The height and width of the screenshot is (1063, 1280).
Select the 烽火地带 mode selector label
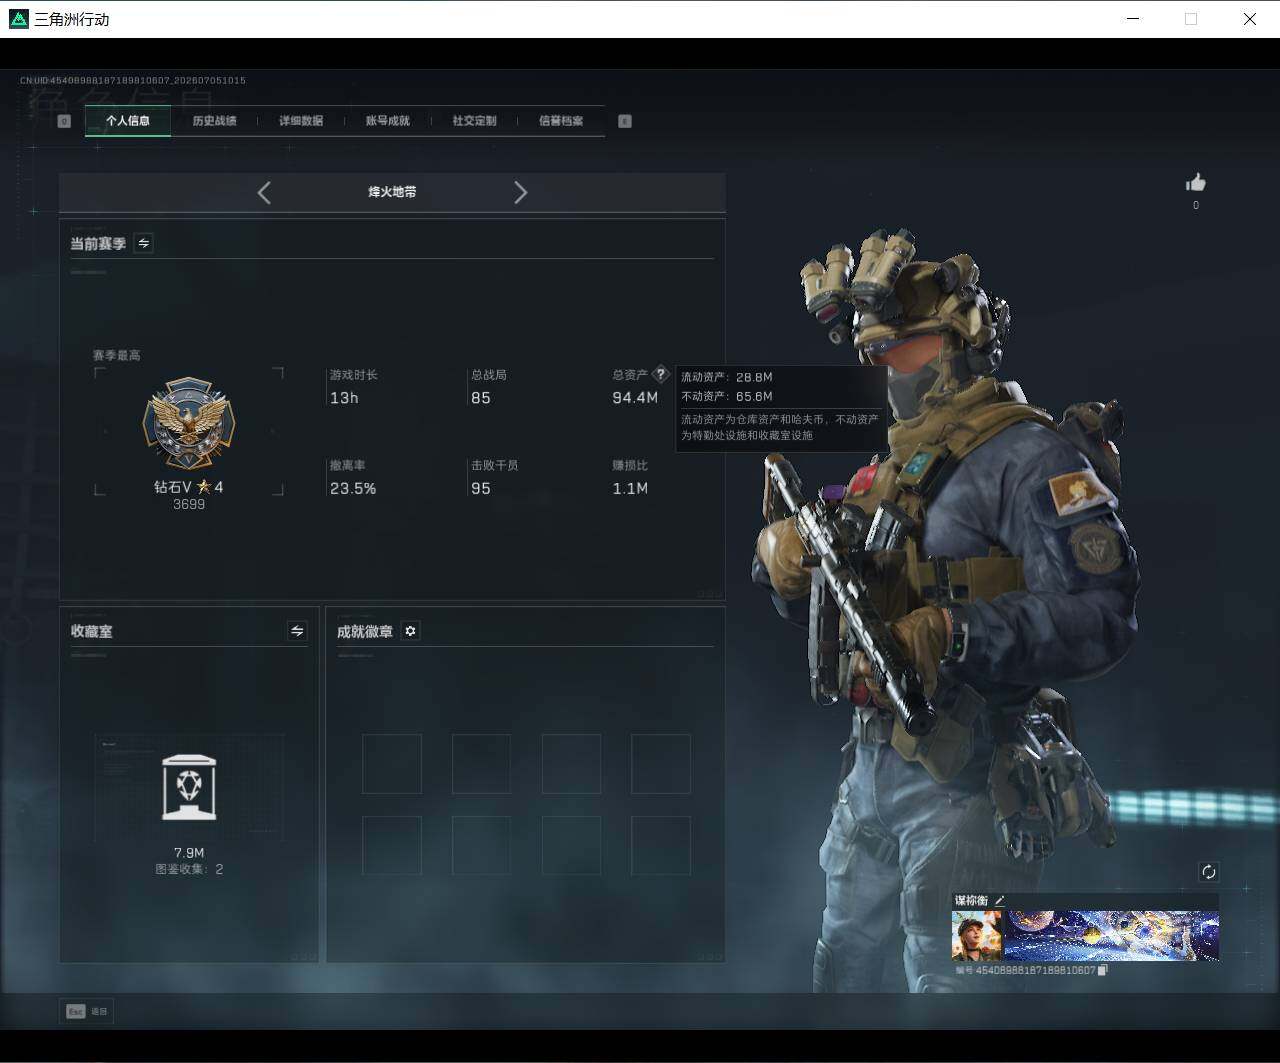[392, 192]
